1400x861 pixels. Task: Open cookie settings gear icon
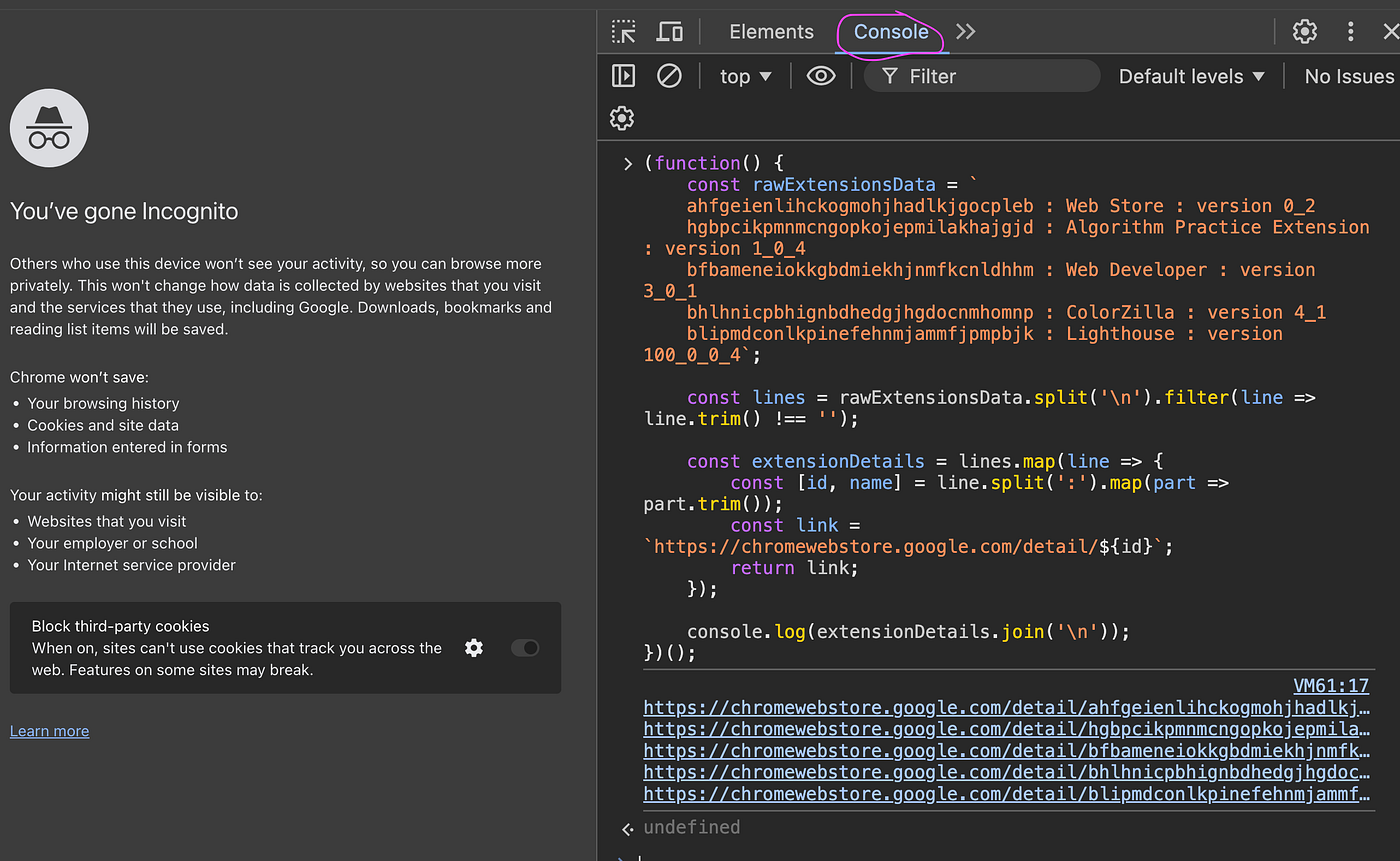coord(474,648)
